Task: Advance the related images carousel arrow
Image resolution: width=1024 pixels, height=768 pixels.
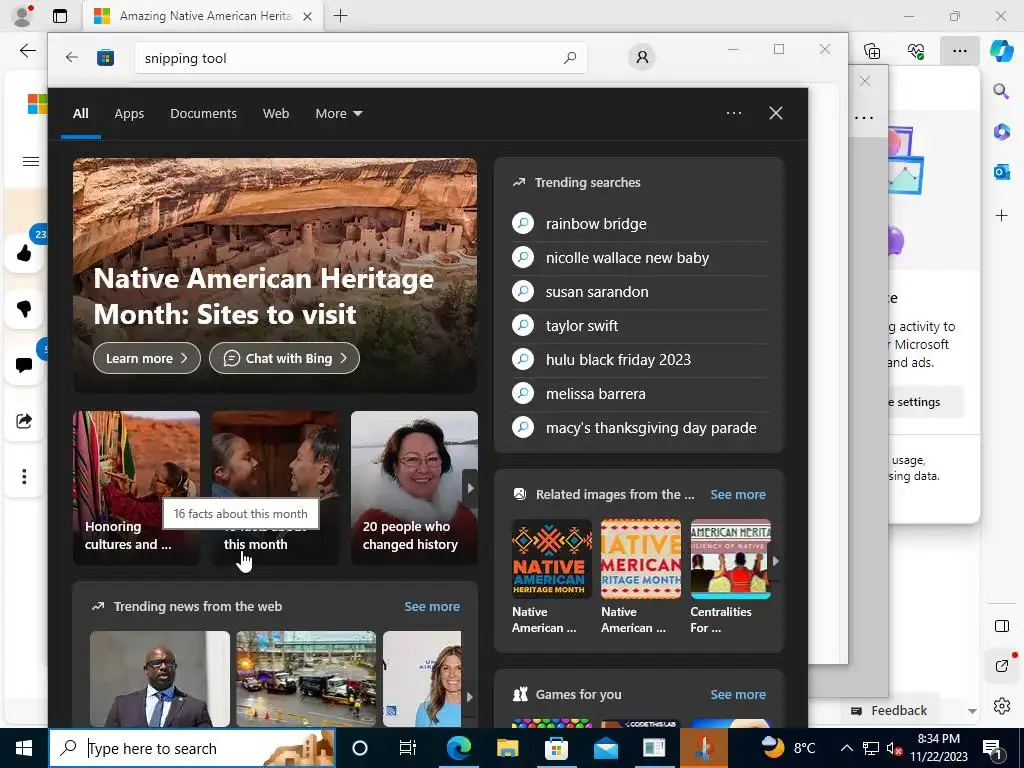Action: 776,560
